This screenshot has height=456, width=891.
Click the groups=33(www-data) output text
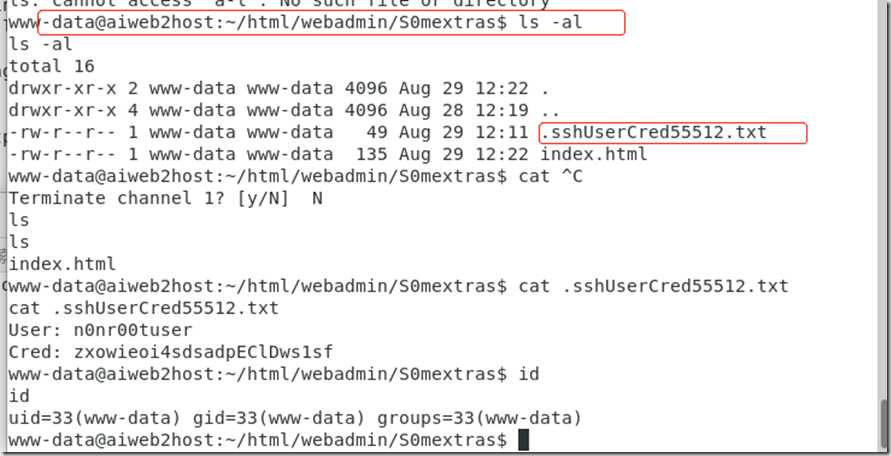click(x=480, y=418)
